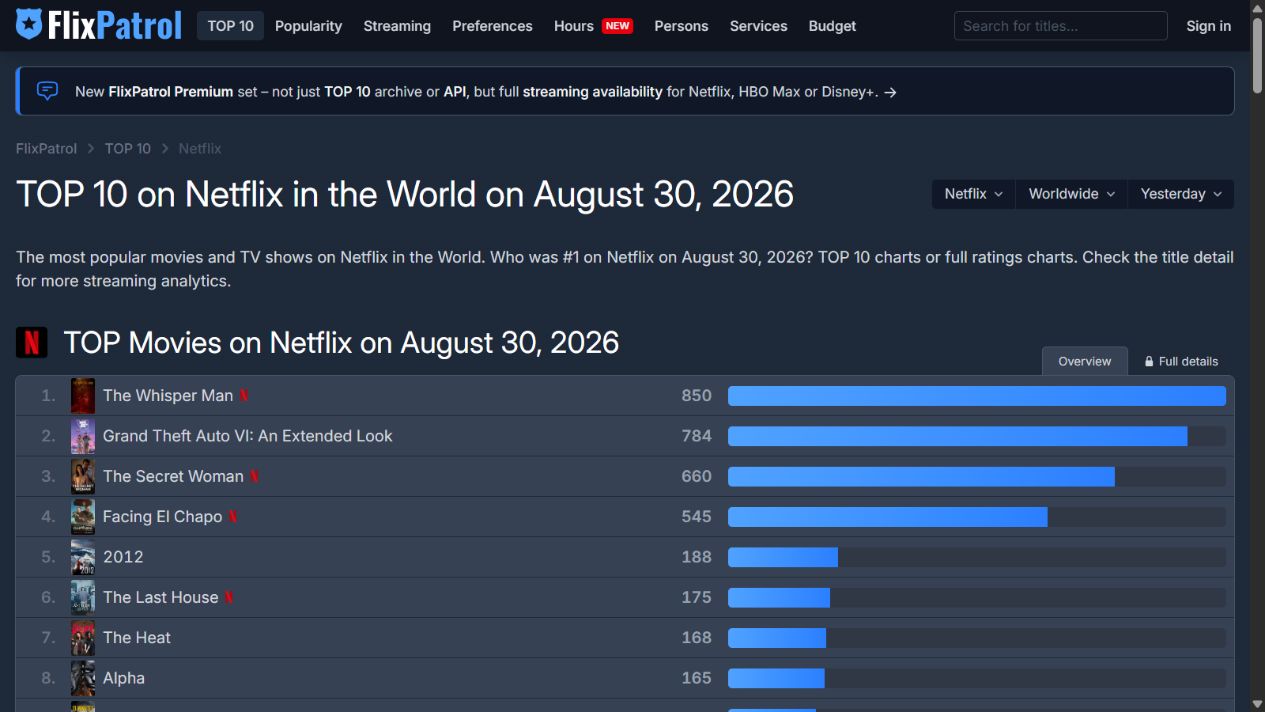Click the lock icon next to Full details
The image size is (1265, 712).
pos(1149,361)
